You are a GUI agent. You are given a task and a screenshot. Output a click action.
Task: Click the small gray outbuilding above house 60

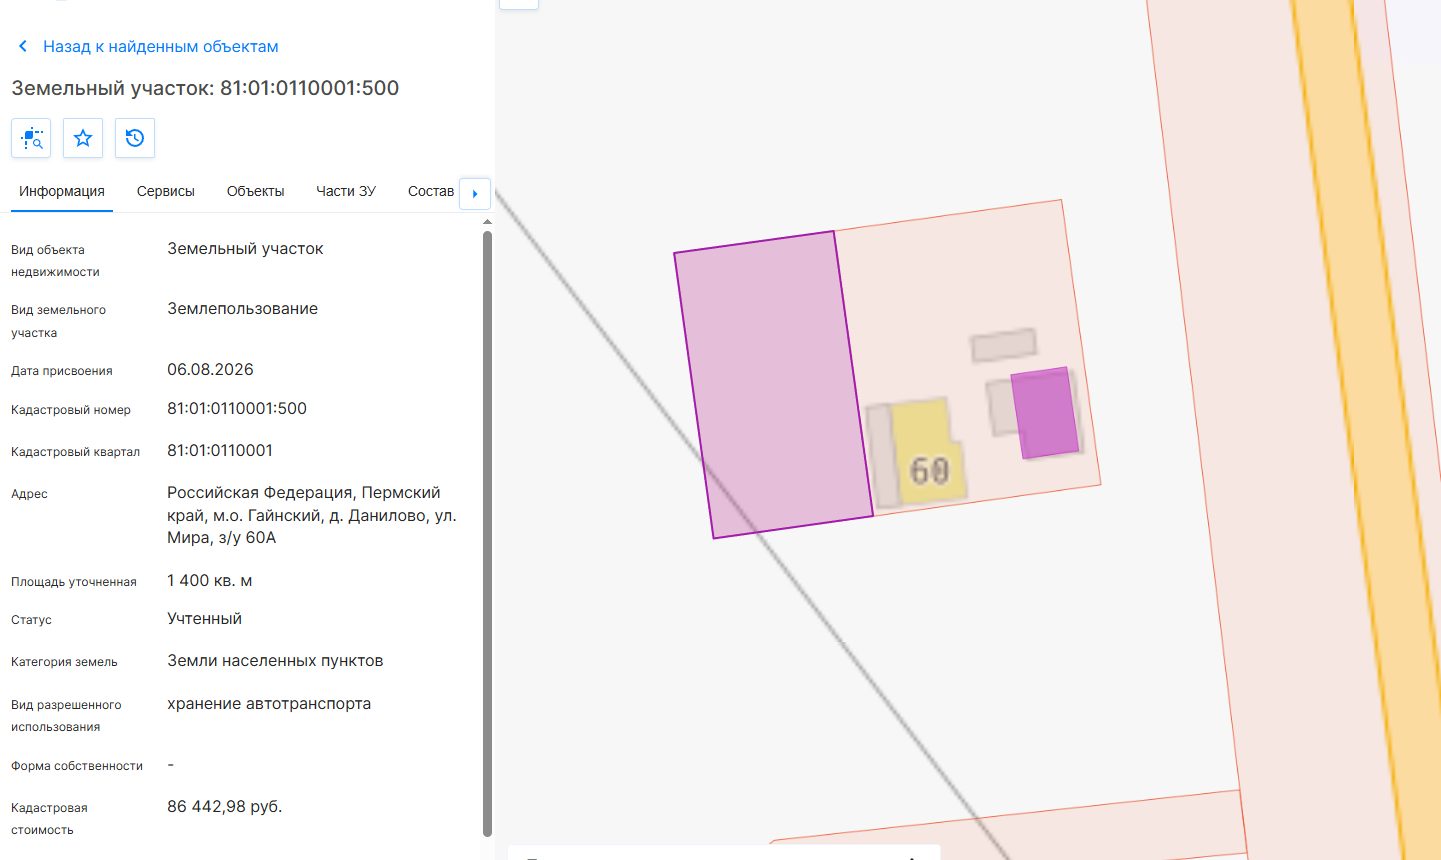pos(1004,345)
